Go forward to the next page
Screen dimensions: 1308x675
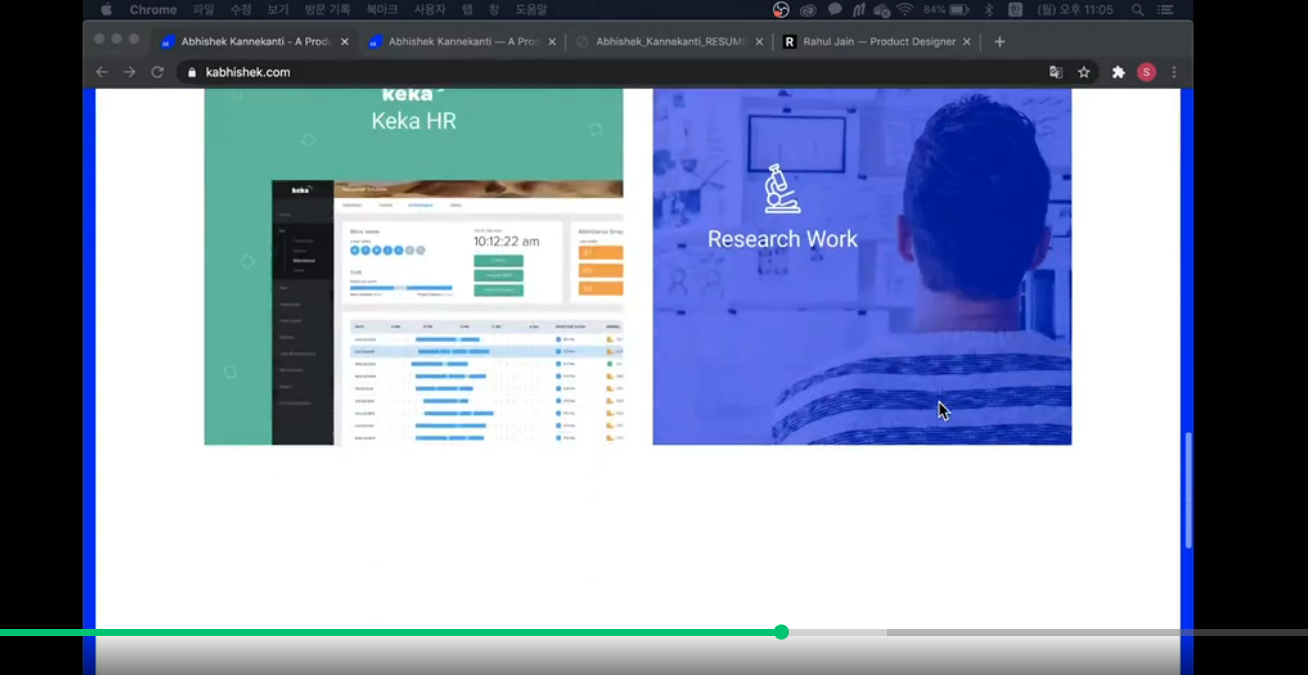(129, 72)
